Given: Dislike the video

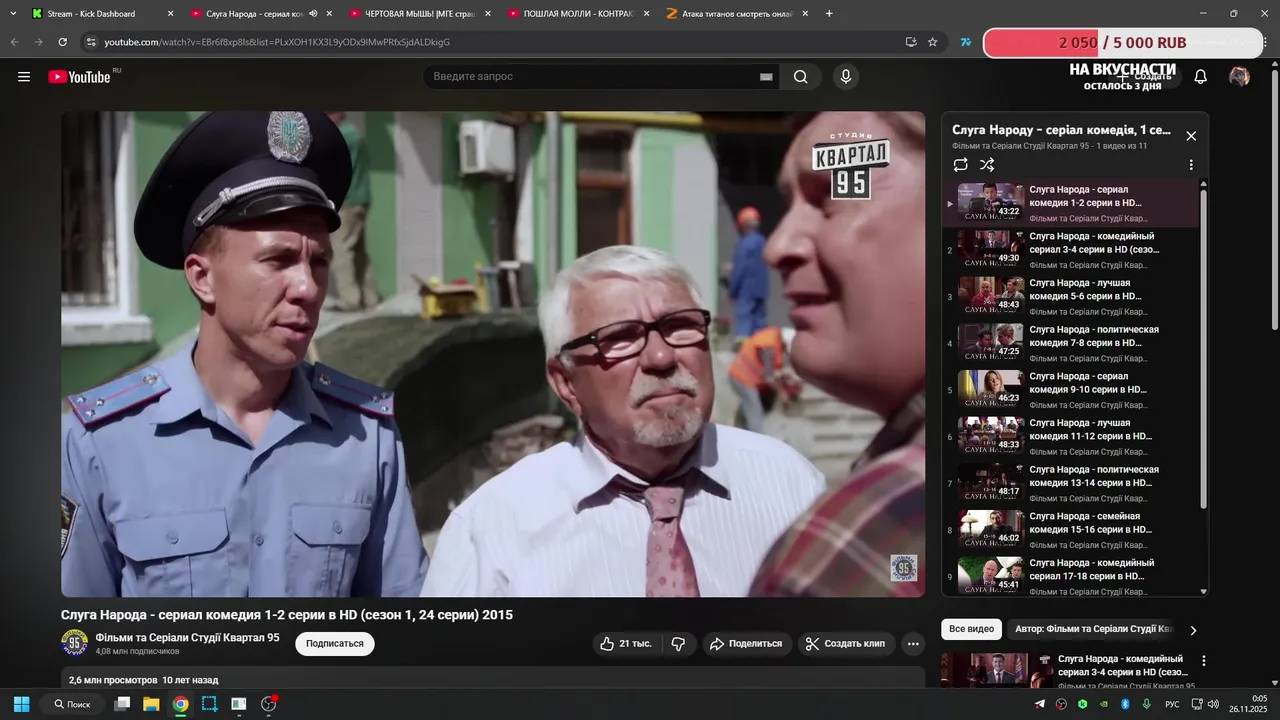Looking at the screenshot, I should click(678, 644).
